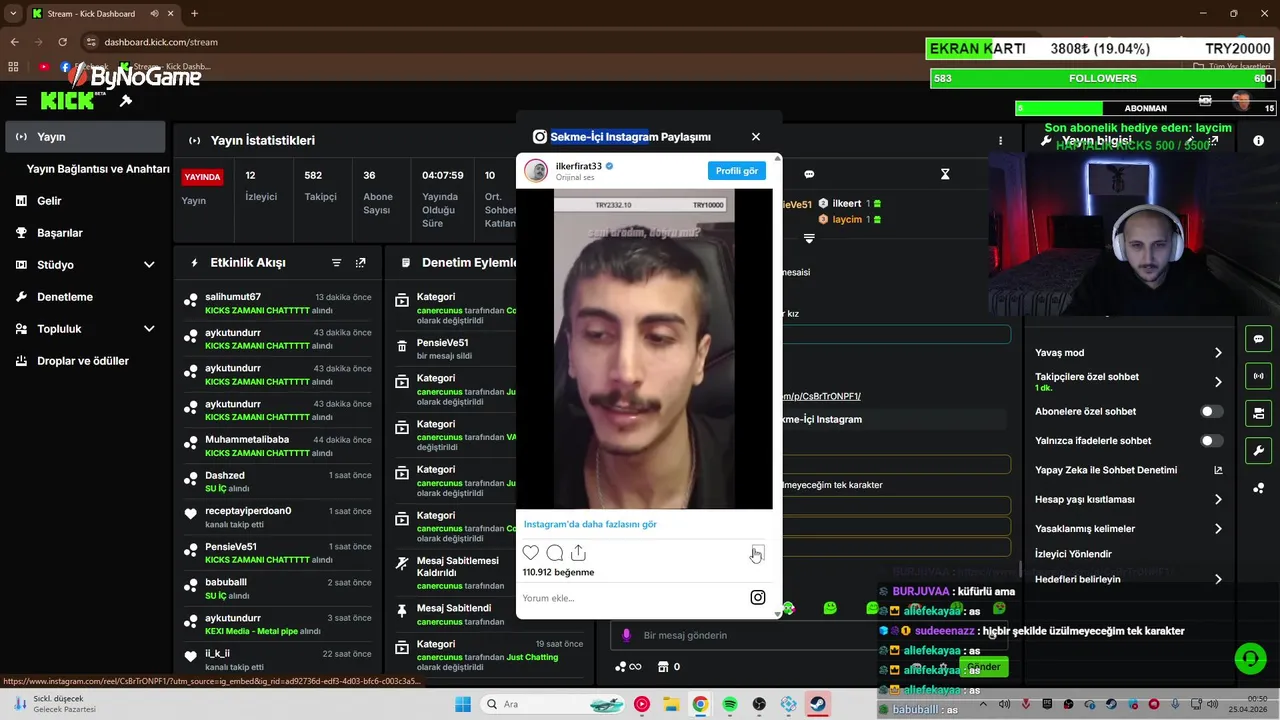Open Steam from the taskbar
Image resolution: width=1280 pixels, height=720 pixels.
tap(819, 704)
